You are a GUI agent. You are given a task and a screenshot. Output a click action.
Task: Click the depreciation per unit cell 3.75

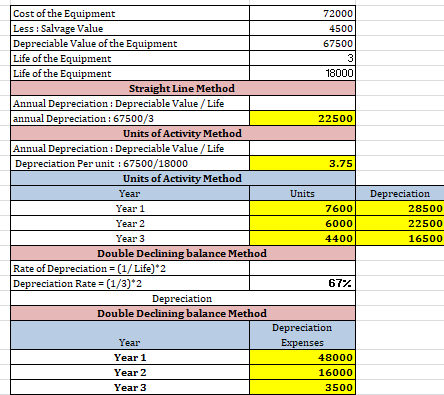click(x=302, y=163)
